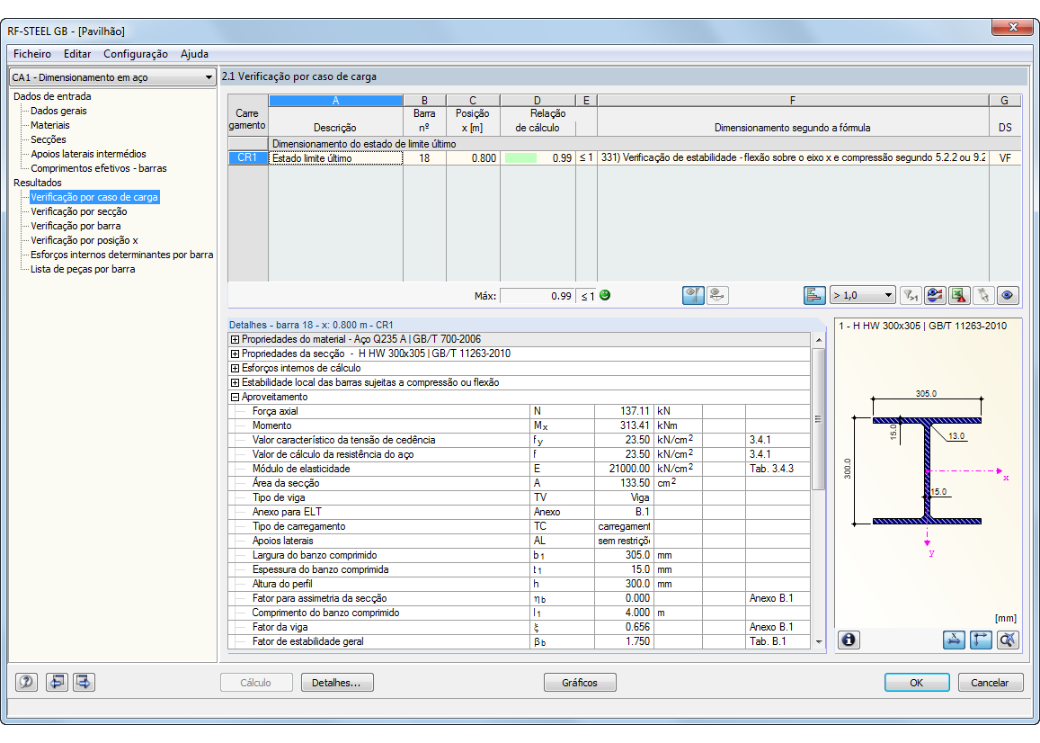The height and width of the screenshot is (743, 1040).
Task: Toggle colored relation bars display
Action: 814,295
